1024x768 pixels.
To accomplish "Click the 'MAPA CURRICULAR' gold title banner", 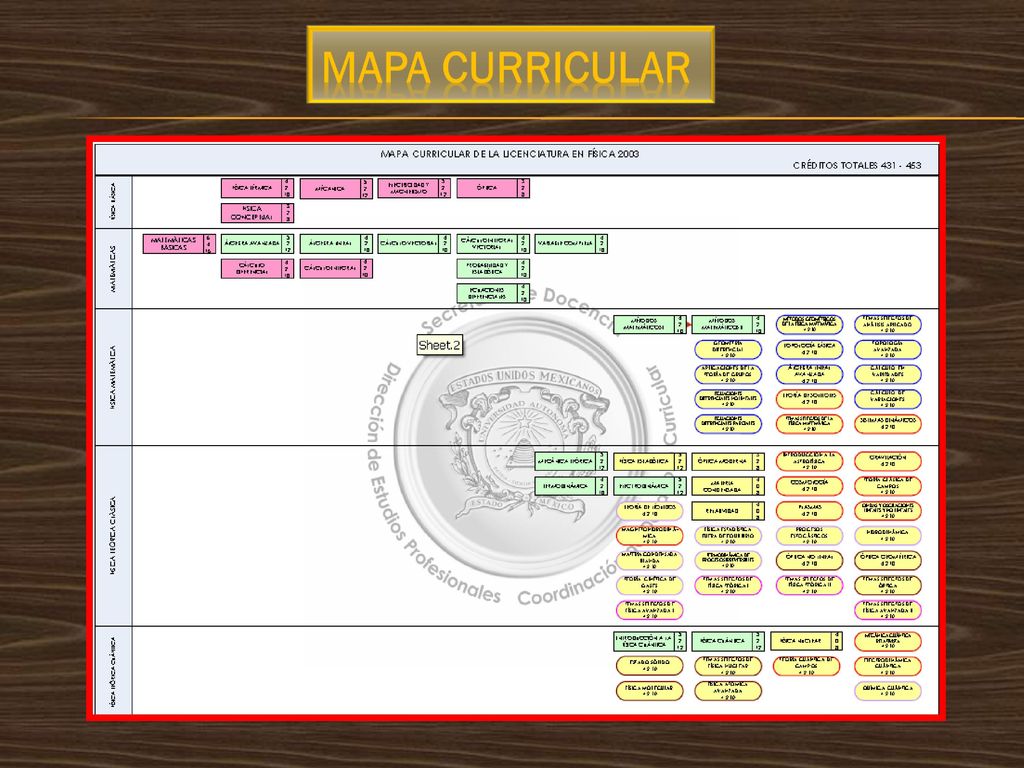I will tap(511, 65).
